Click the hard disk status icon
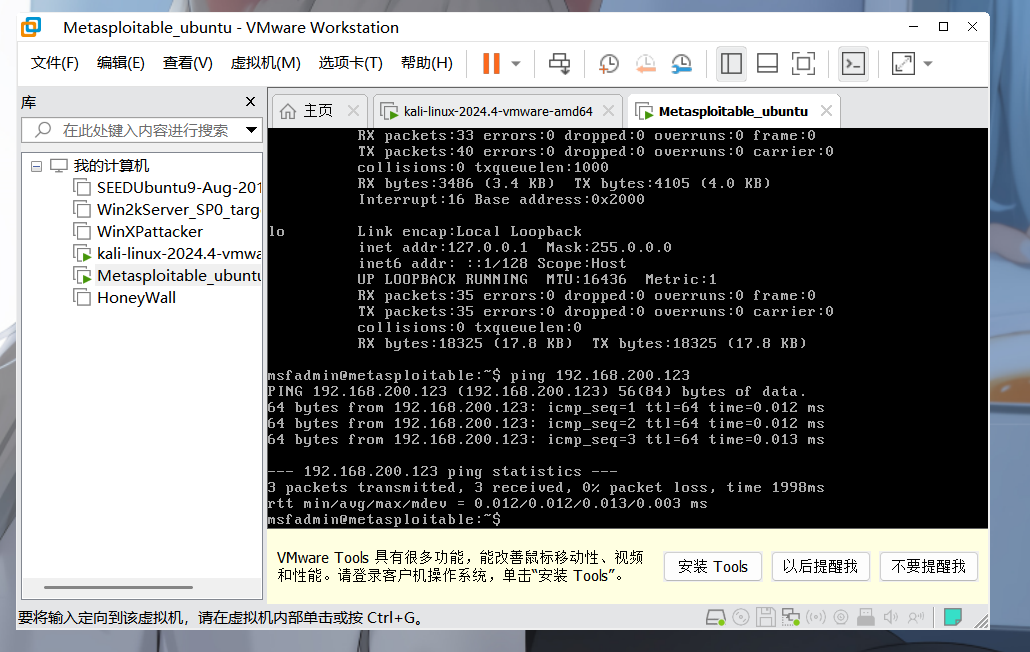Viewport: 1030px width, 652px height. tap(715, 617)
